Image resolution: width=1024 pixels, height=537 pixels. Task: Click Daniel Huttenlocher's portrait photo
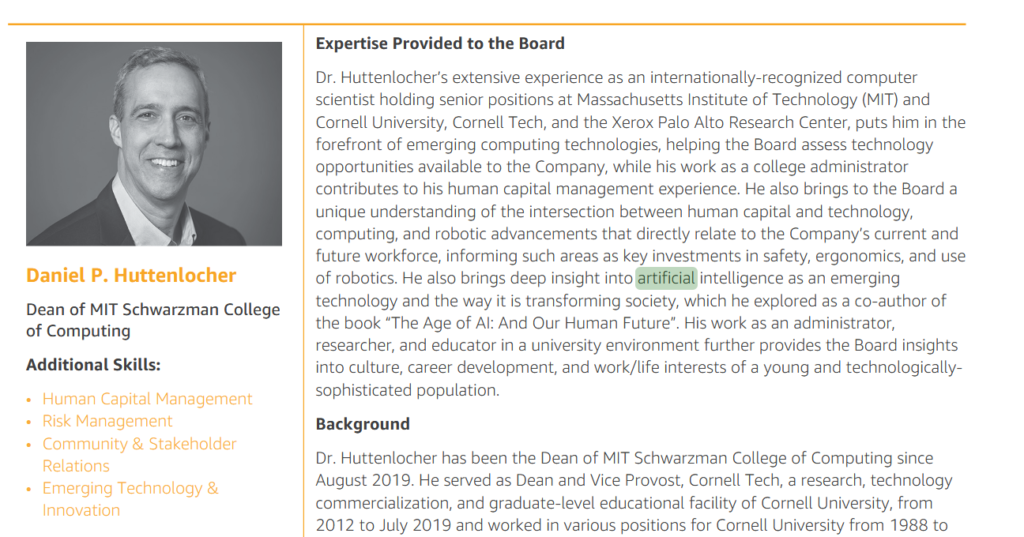pos(154,144)
